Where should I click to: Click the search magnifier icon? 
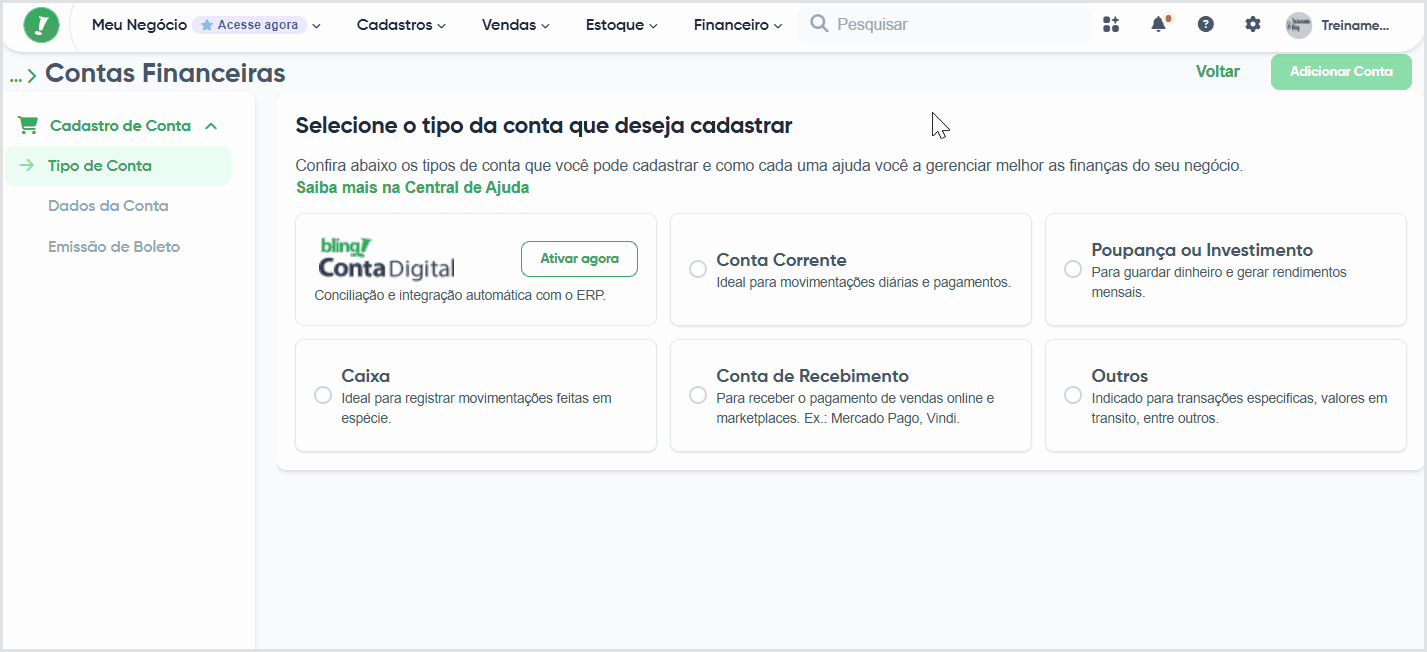click(x=819, y=24)
